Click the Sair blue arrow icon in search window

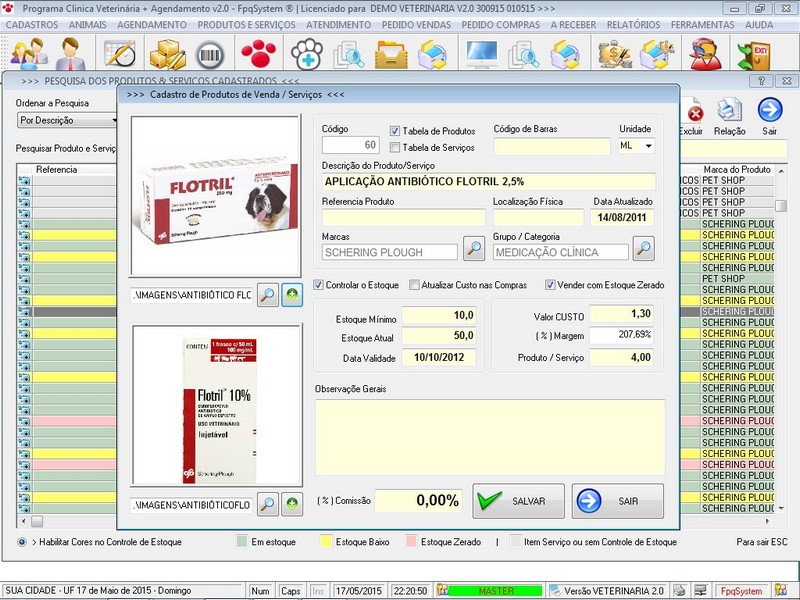coord(770,110)
